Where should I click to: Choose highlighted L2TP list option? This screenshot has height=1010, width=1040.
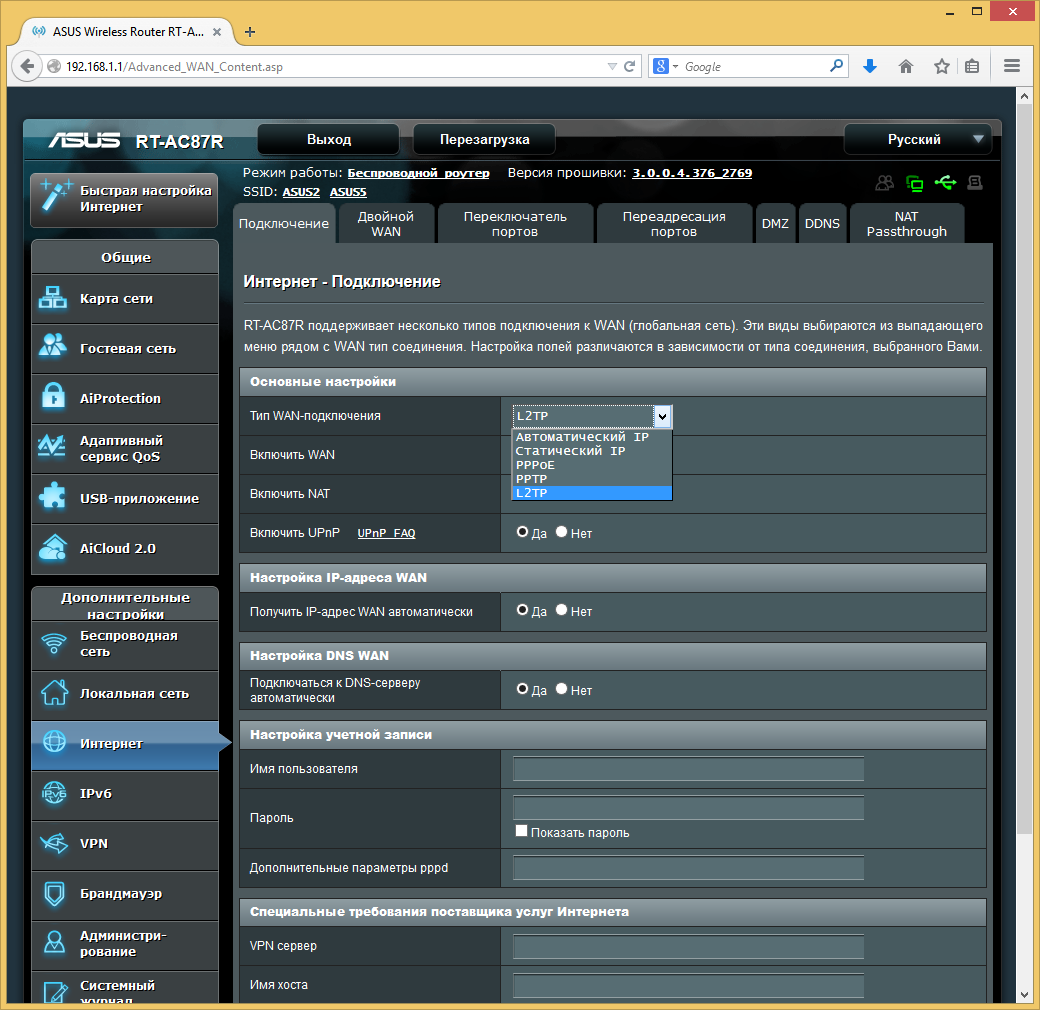(x=592, y=493)
